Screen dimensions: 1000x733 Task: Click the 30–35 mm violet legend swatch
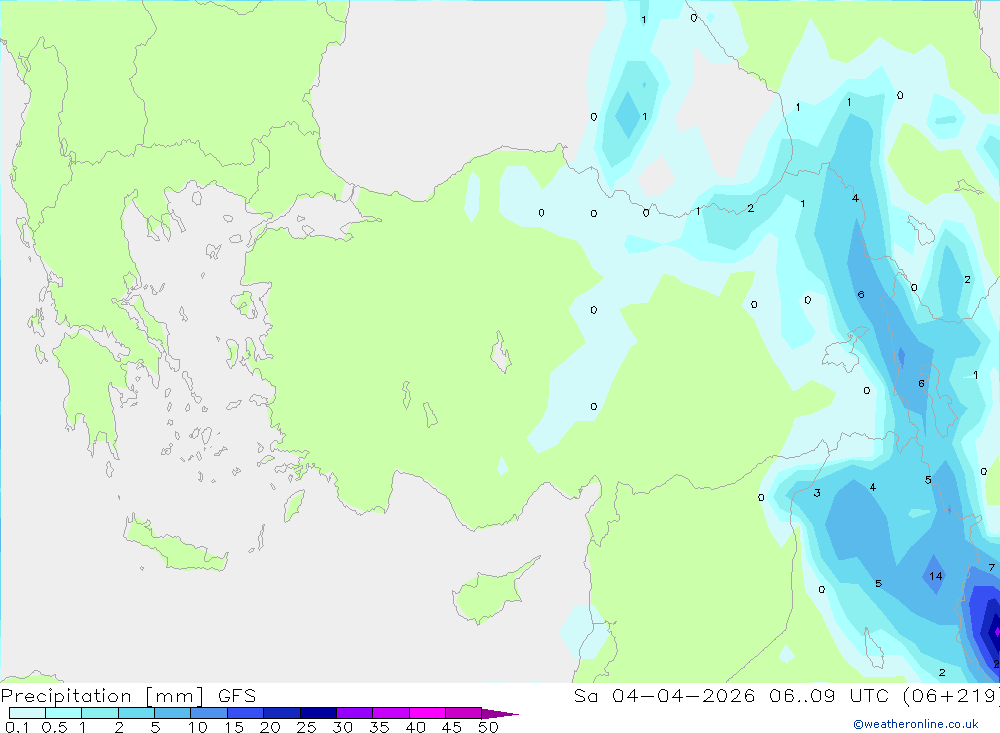[355, 713]
